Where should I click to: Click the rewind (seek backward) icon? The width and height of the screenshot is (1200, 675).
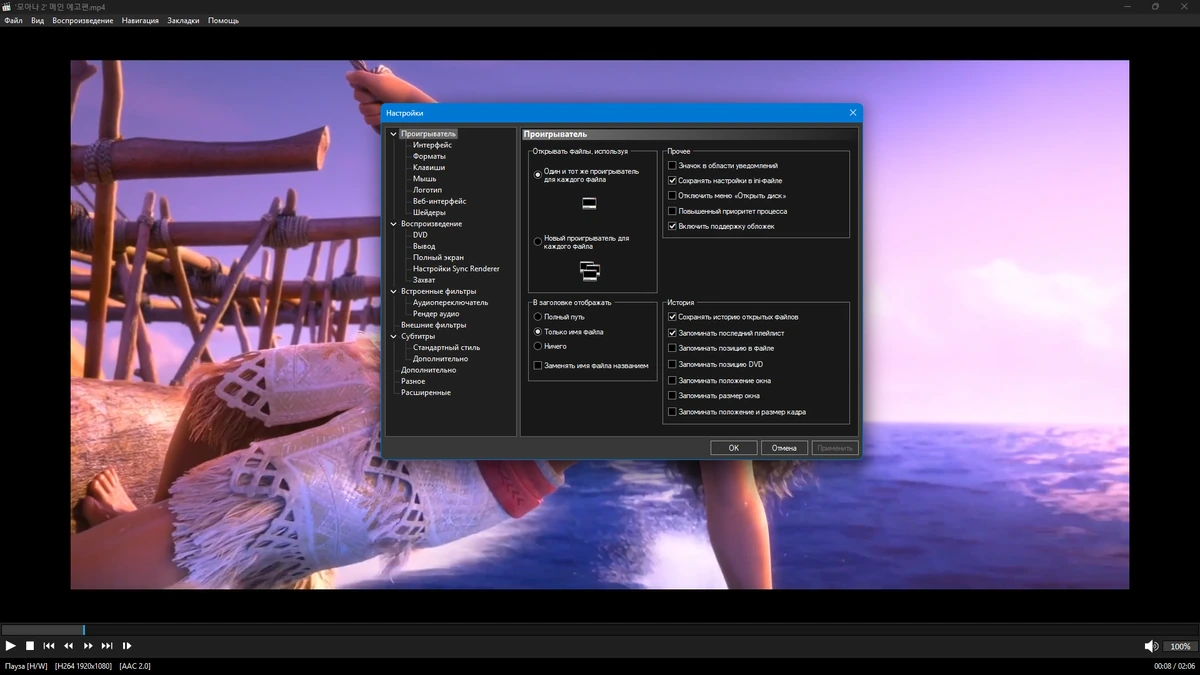68,646
